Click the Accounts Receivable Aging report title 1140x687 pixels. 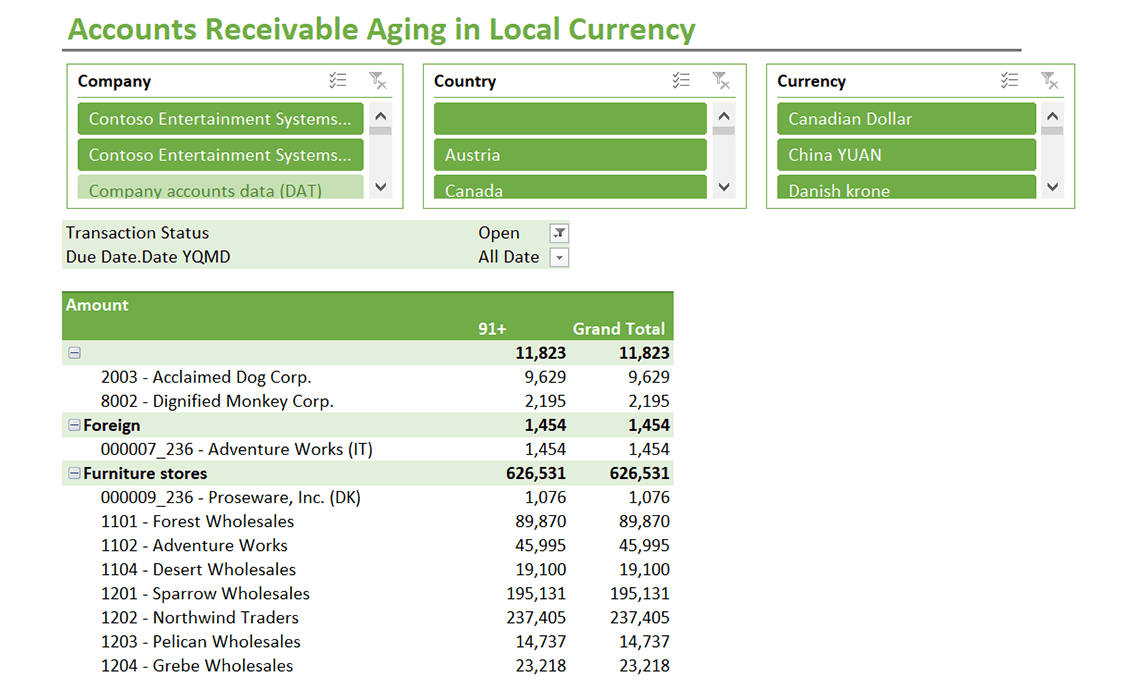point(382,29)
